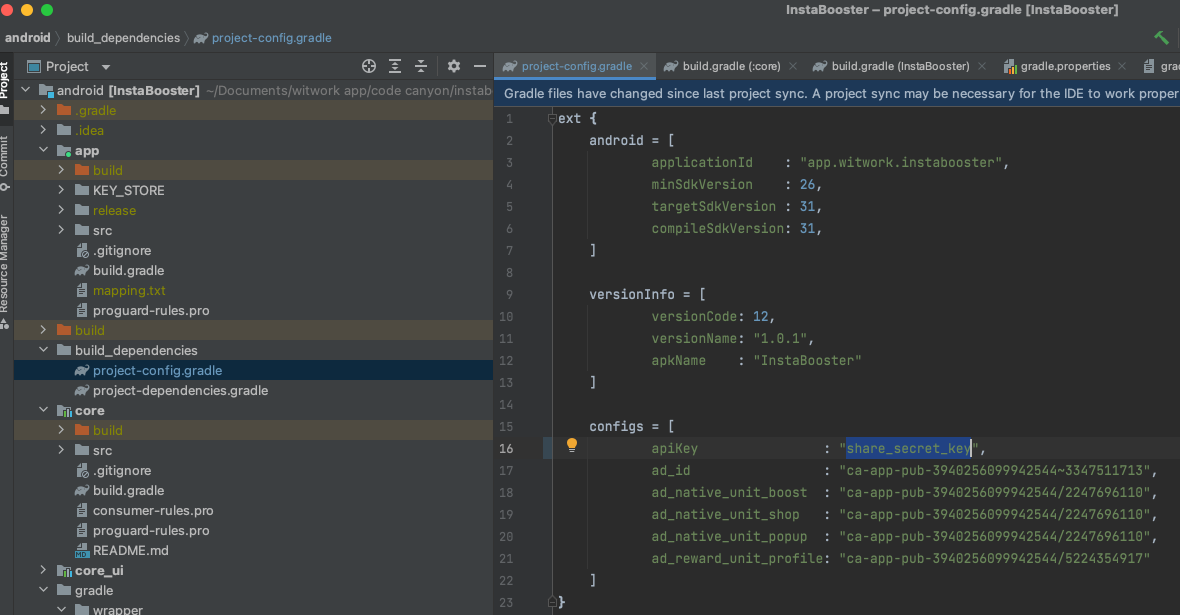1180x615 pixels.
Task: Switch to gradle.properties tab
Action: pos(1065,66)
